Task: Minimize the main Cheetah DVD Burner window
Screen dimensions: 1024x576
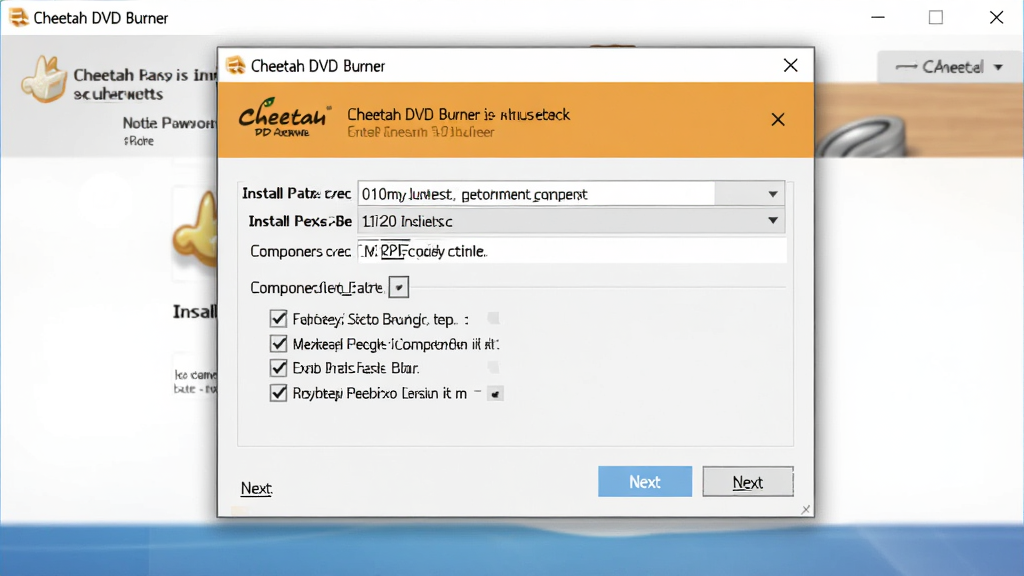Action: (878, 18)
